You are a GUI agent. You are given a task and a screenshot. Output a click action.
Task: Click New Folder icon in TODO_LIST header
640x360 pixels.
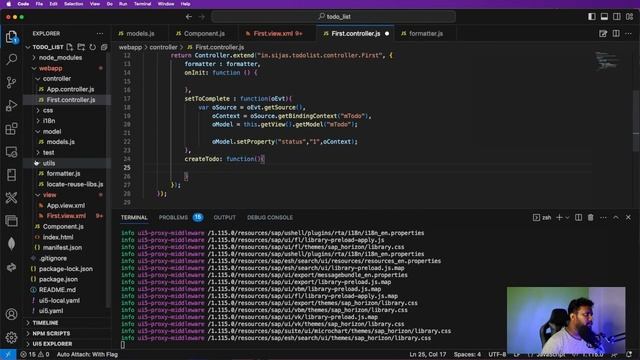coord(81,47)
